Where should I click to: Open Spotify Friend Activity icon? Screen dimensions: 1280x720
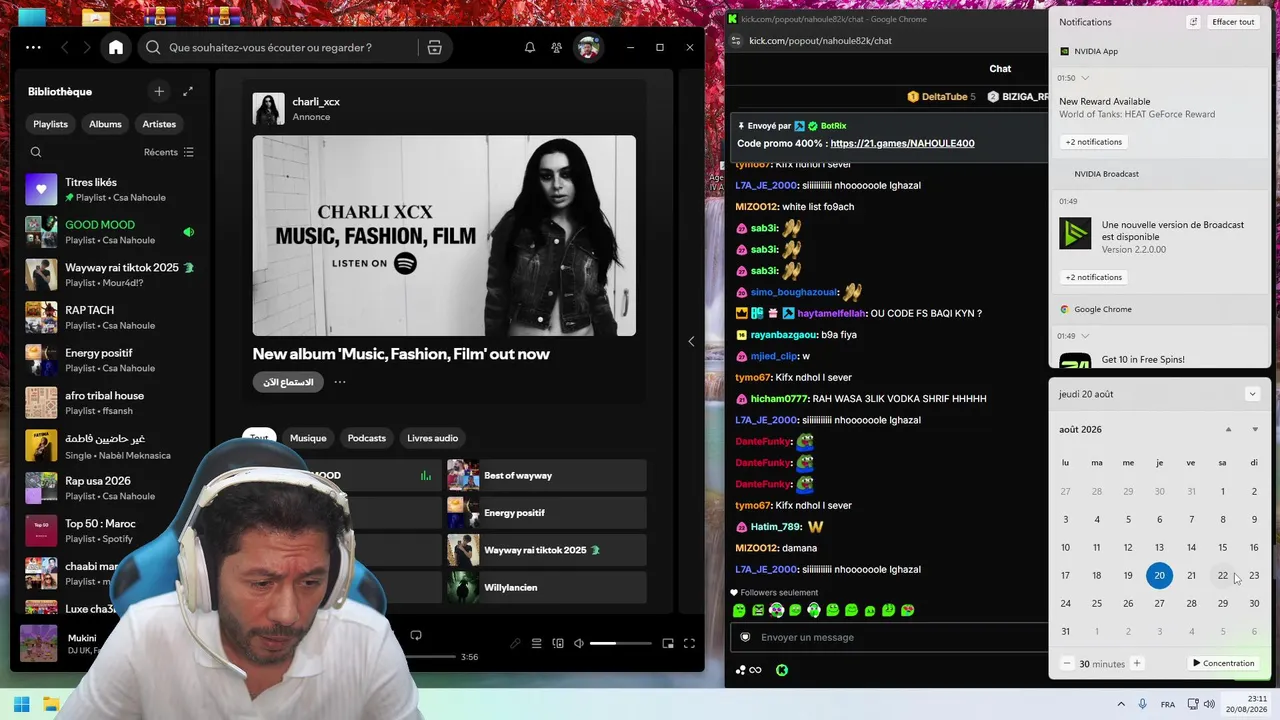pyautogui.click(x=556, y=47)
